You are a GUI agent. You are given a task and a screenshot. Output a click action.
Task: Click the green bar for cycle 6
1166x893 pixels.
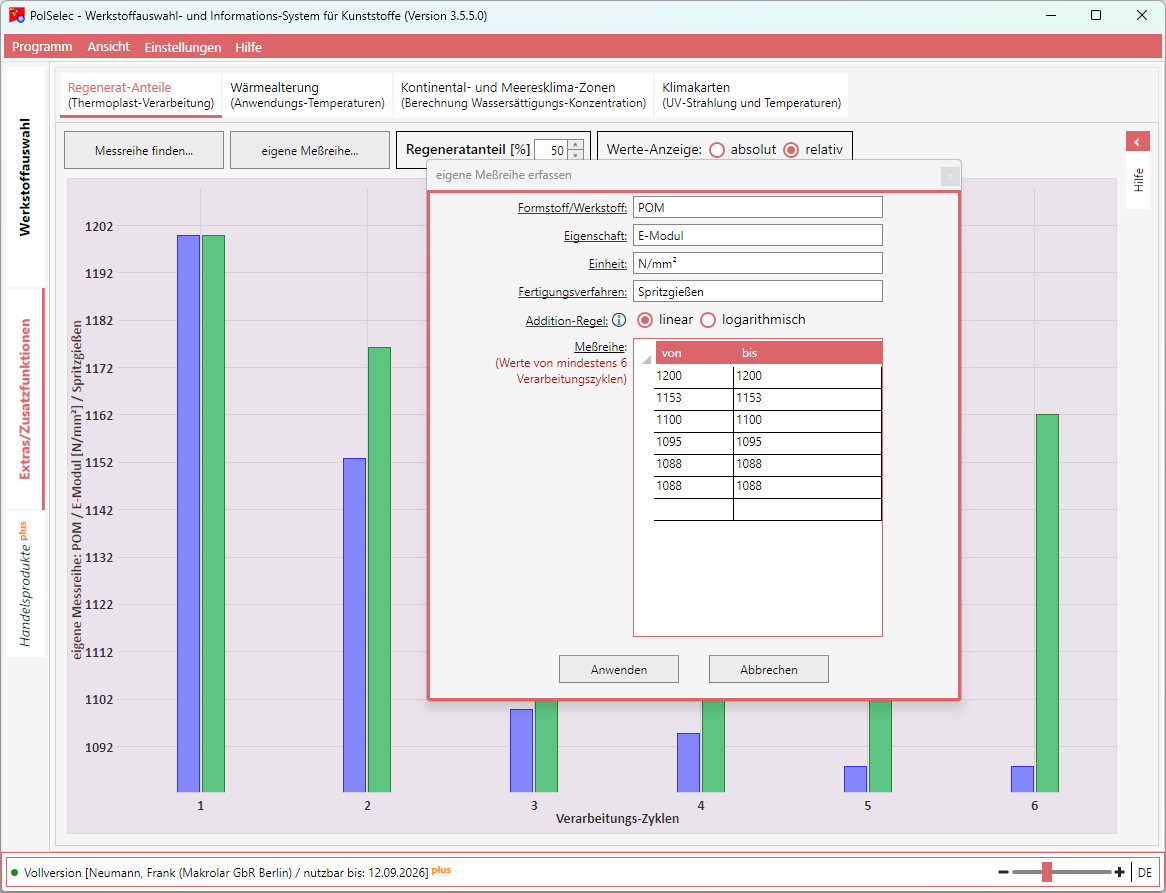1047,603
